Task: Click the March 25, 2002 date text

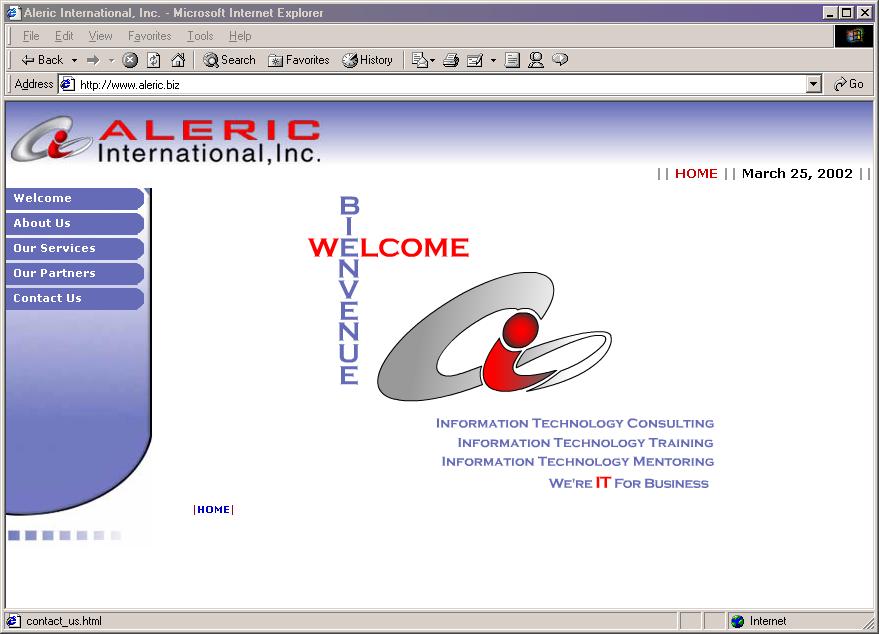Action: pos(797,174)
